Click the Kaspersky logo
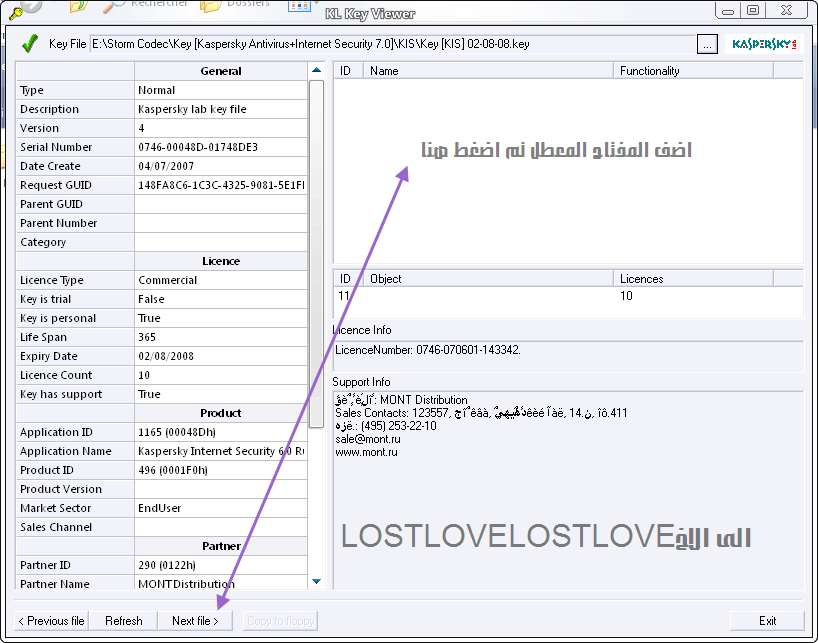Image resolution: width=818 pixels, height=643 pixels. [x=763, y=44]
